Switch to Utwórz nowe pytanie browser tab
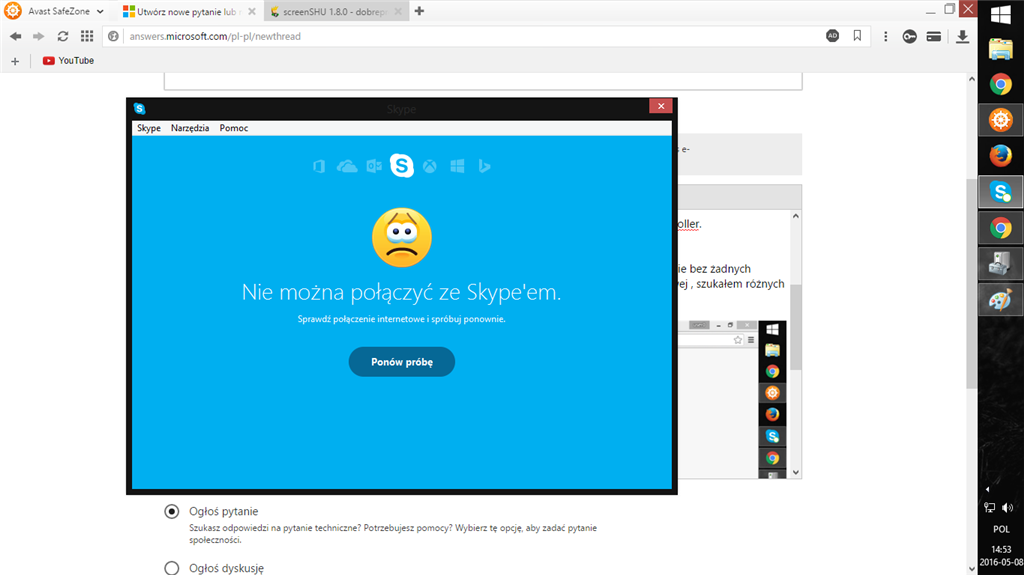 coord(189,11)
